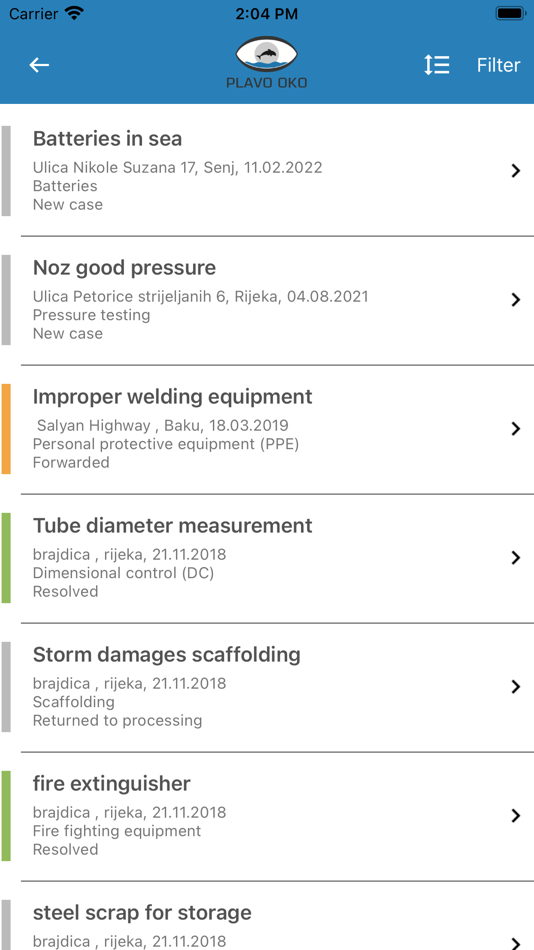534x950 pixels.
Task: Open chevron for Storm damages scaffolding
Action: (x=516, y=686)
